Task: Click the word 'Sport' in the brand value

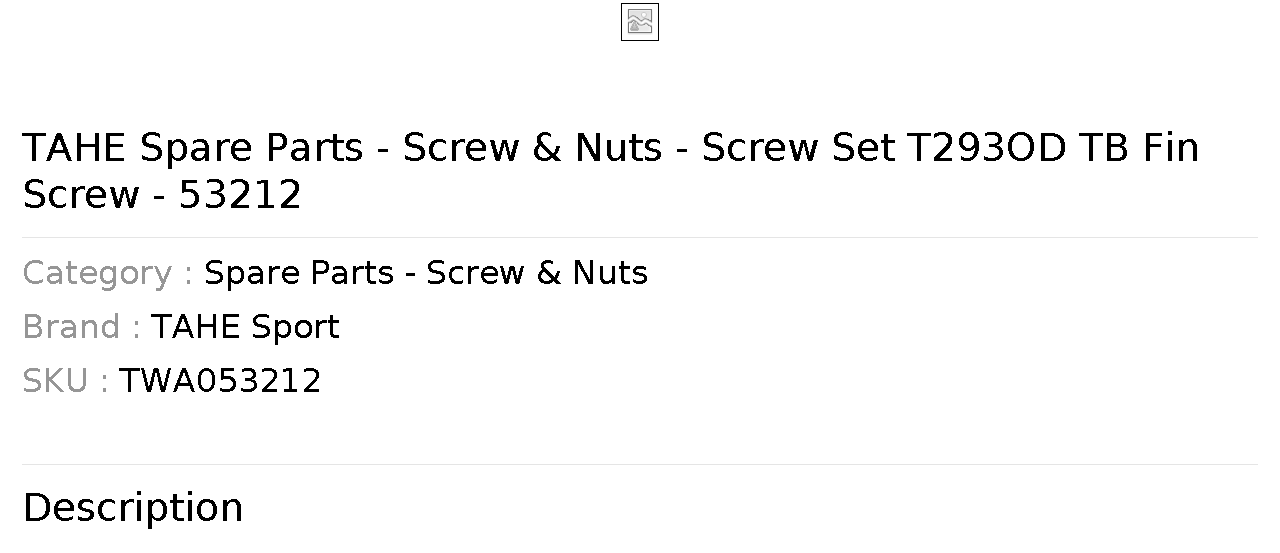Action: 295,328
